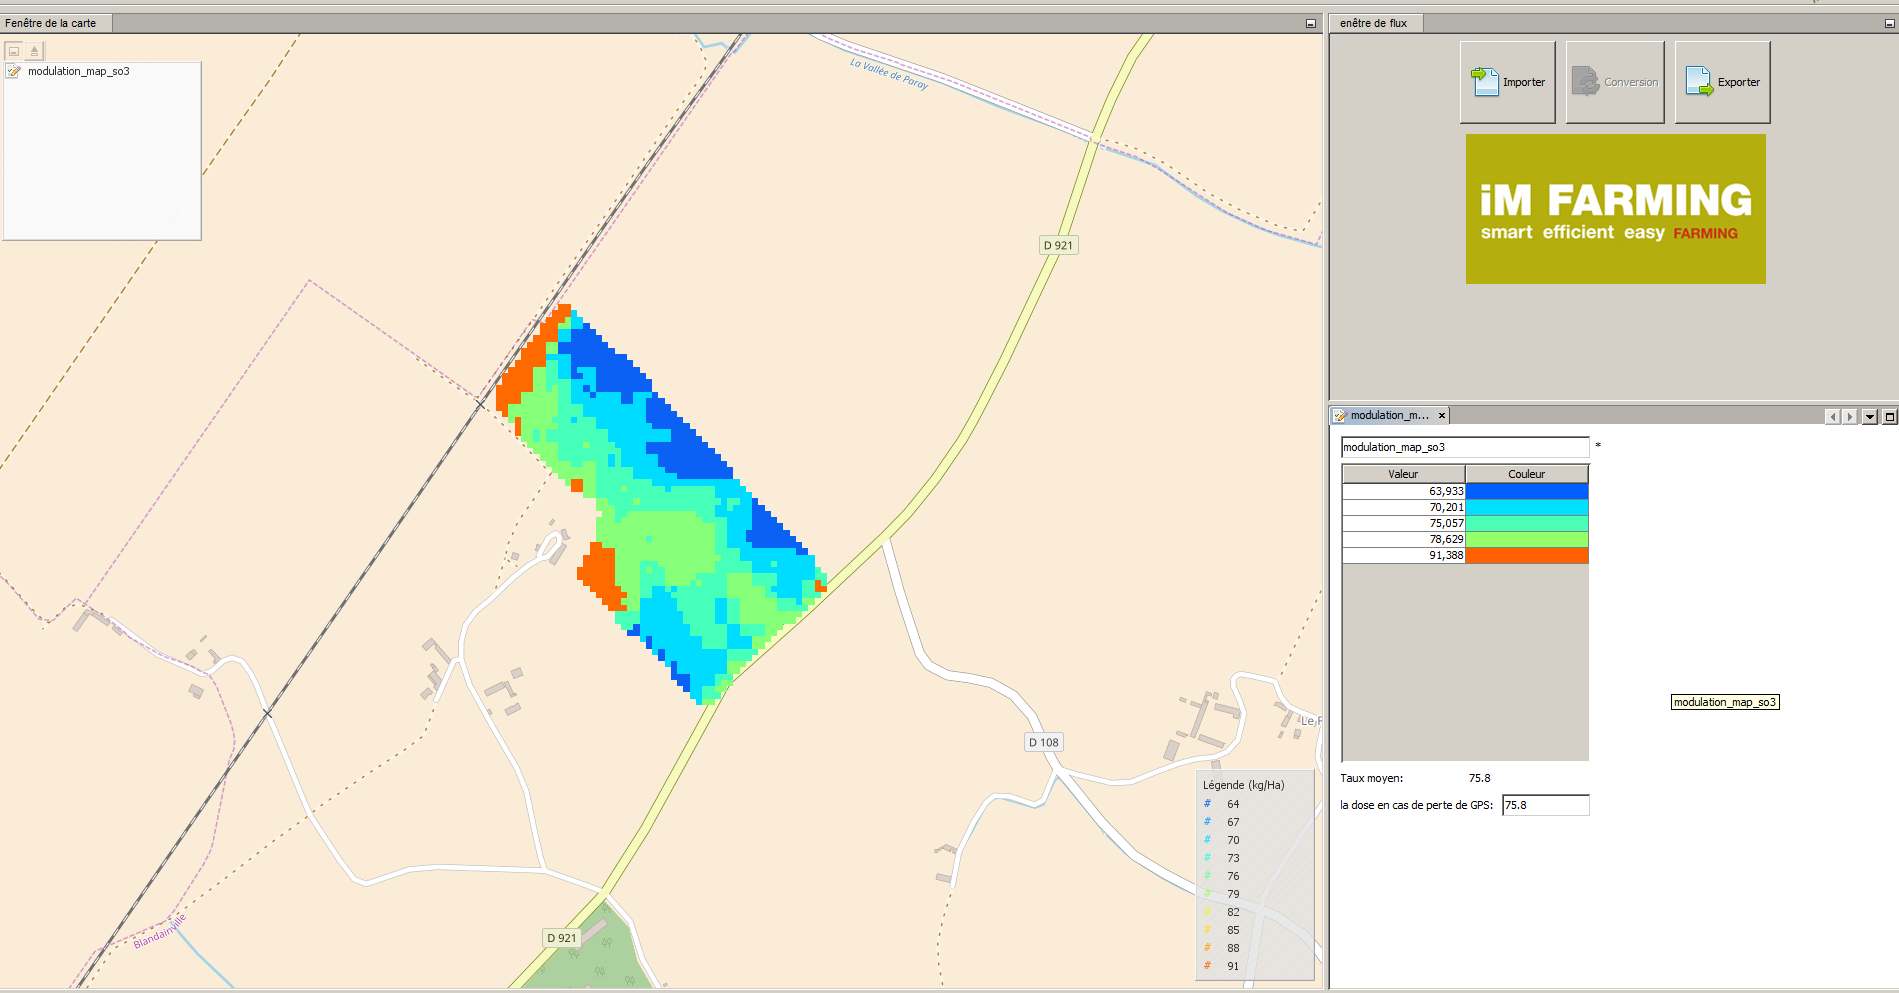Maximize the modulation panel with the square icon
Screen dimensions: 1899x993
(x=1889, y=417)
